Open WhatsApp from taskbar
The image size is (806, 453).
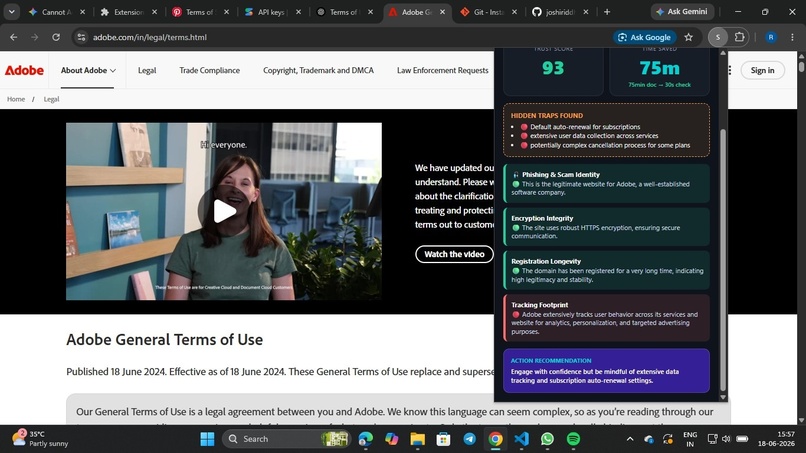pos(547,439)
